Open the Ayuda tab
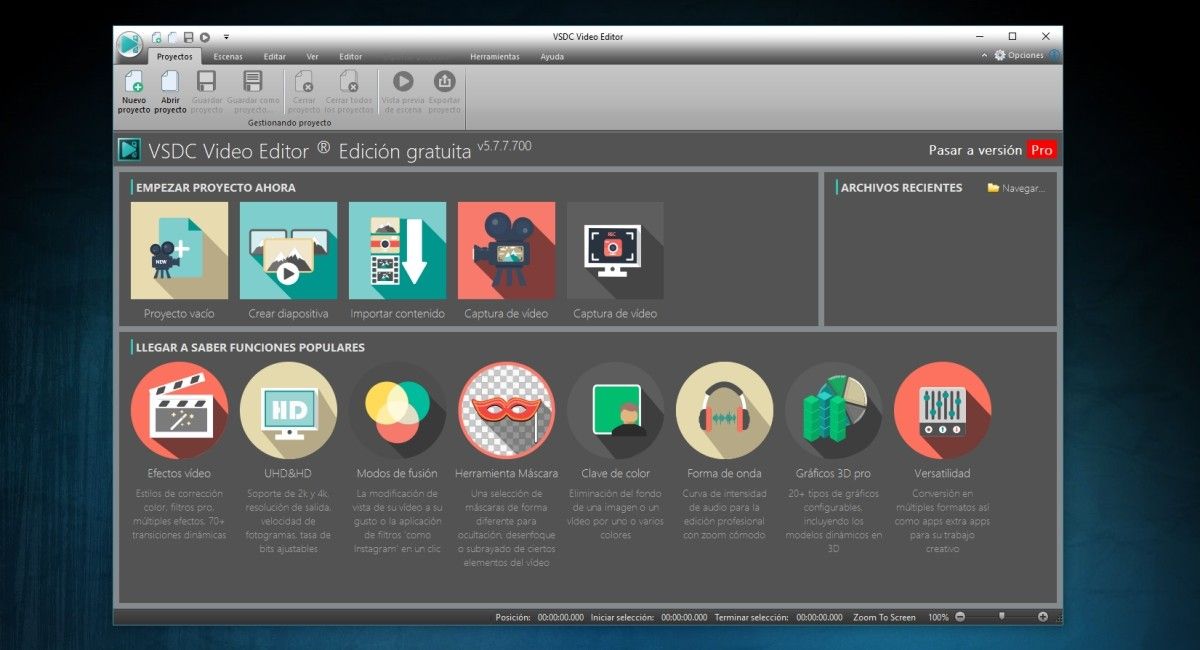 tap(552, 57)
